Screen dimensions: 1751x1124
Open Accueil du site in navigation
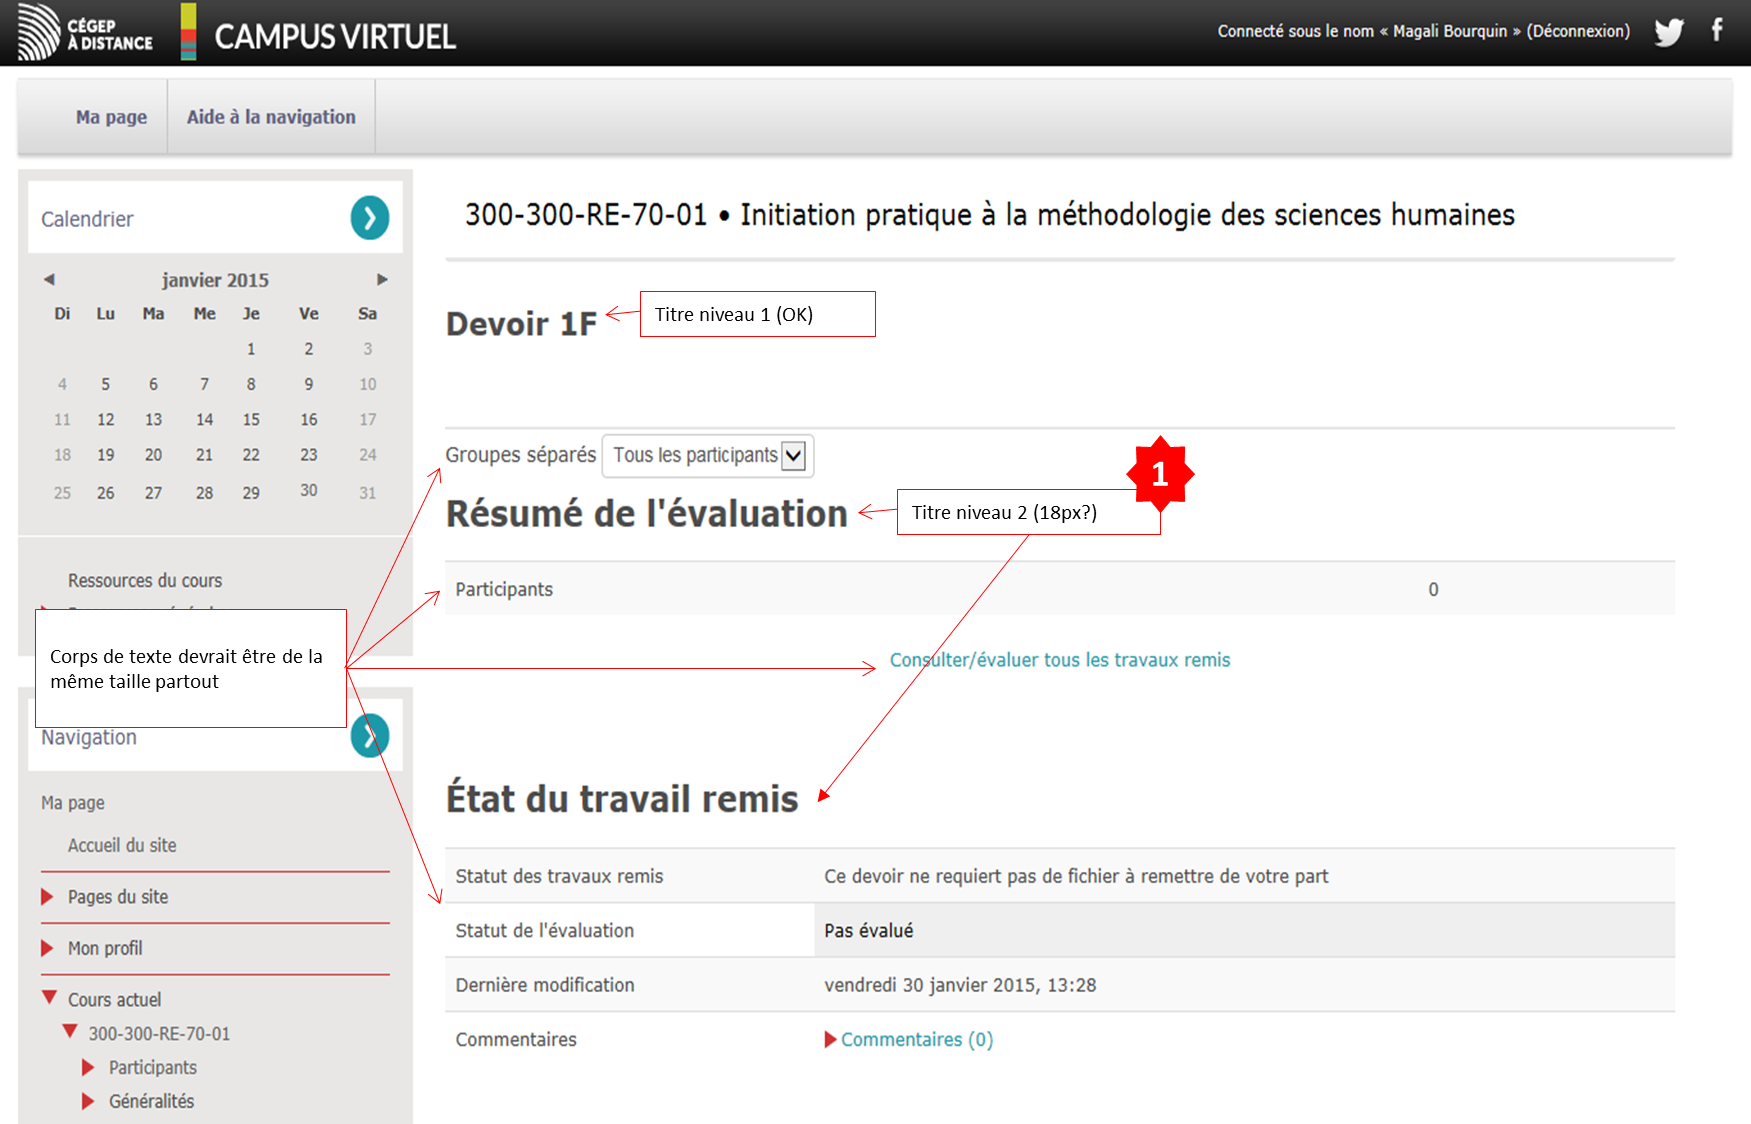coord(122,846)
